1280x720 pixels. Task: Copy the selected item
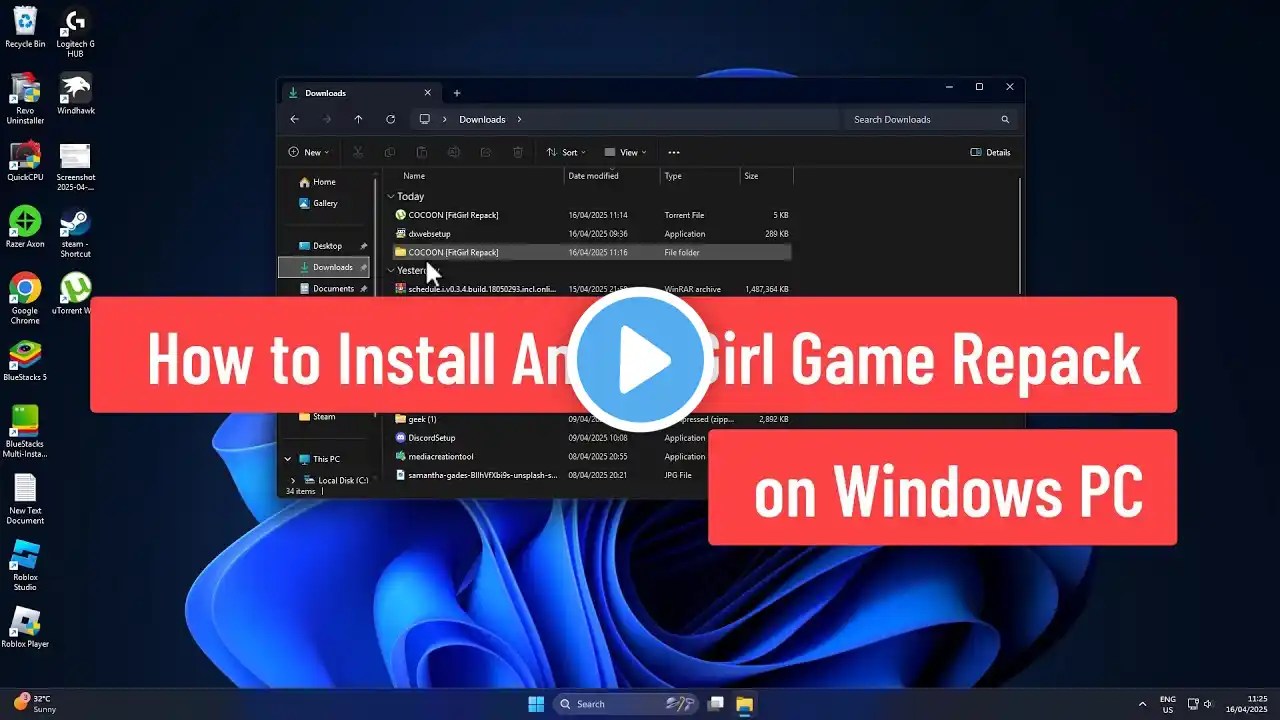click(x=390, y=152)
